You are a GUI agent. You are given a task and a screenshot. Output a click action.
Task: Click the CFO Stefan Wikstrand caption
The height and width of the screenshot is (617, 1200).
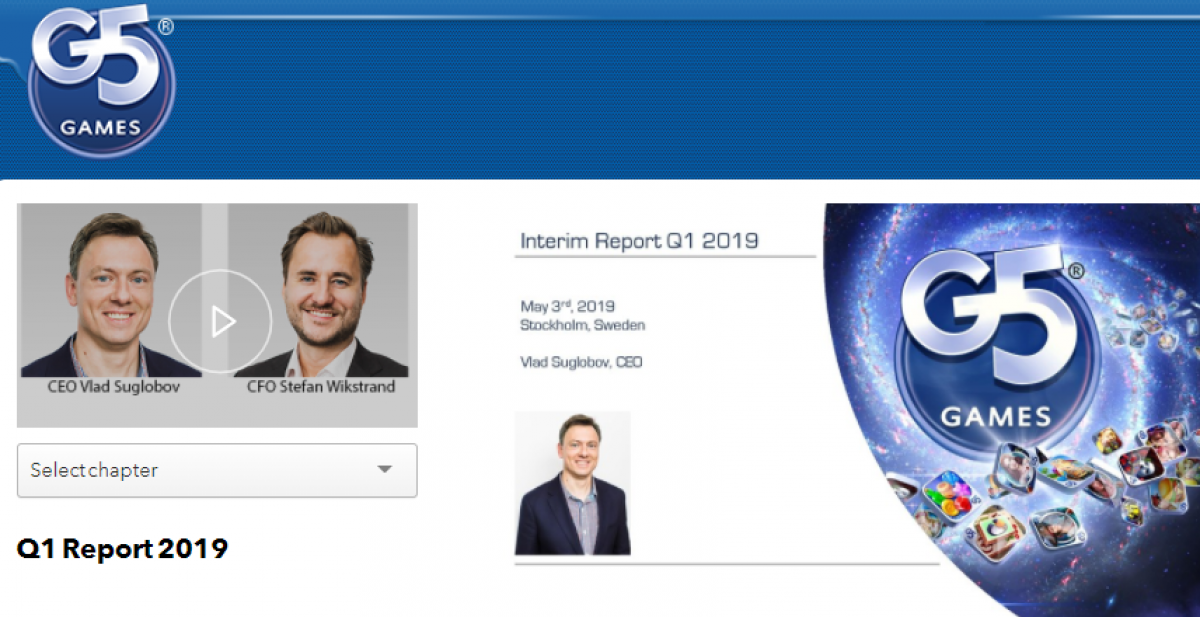321,386
